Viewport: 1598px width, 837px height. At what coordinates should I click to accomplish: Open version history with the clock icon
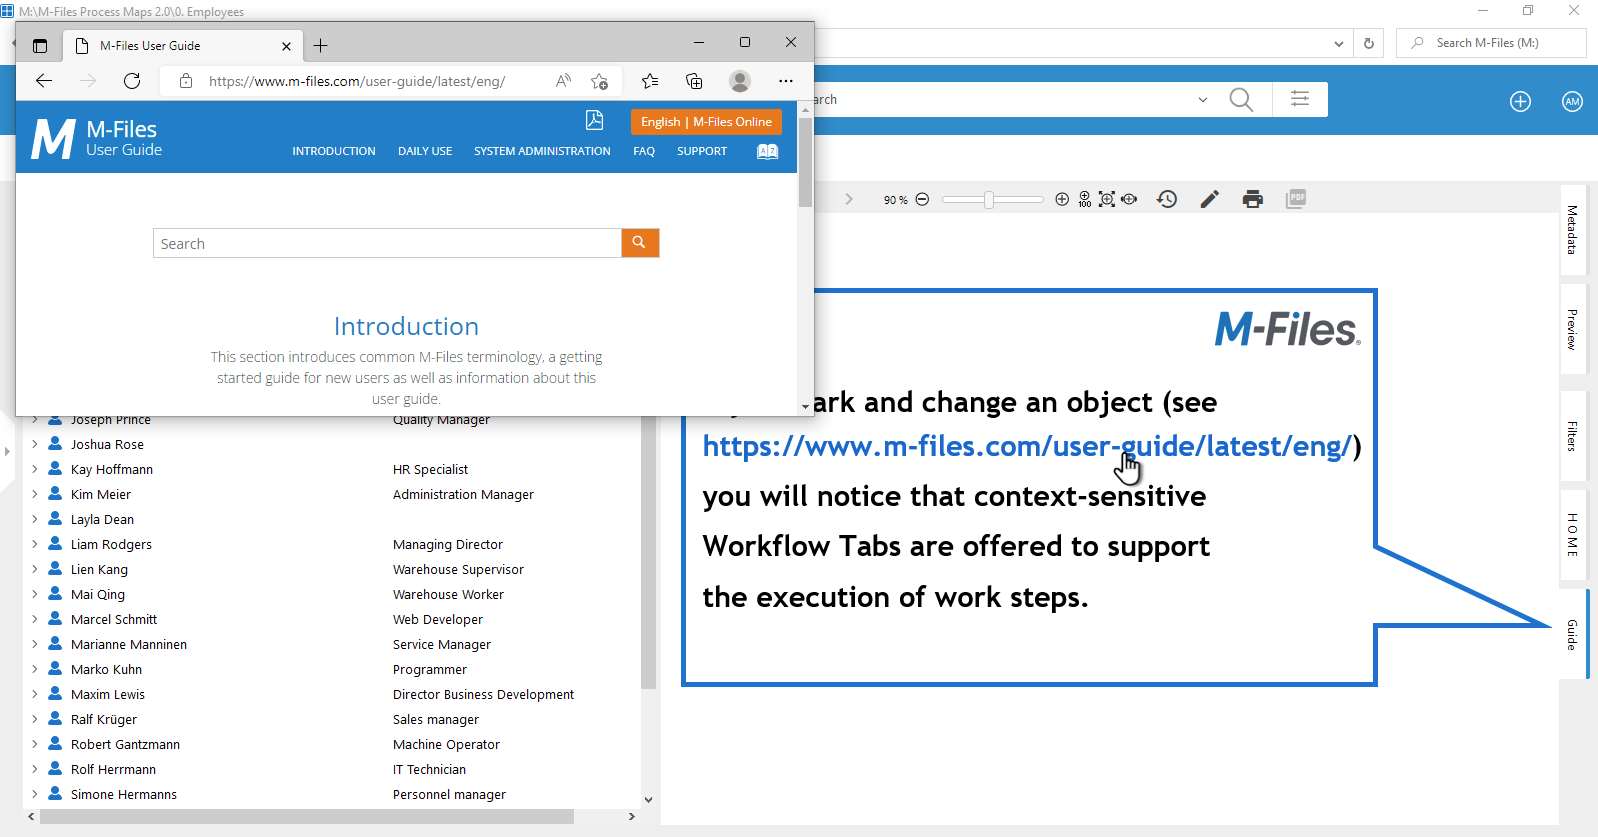click(x=1167, y=199)
